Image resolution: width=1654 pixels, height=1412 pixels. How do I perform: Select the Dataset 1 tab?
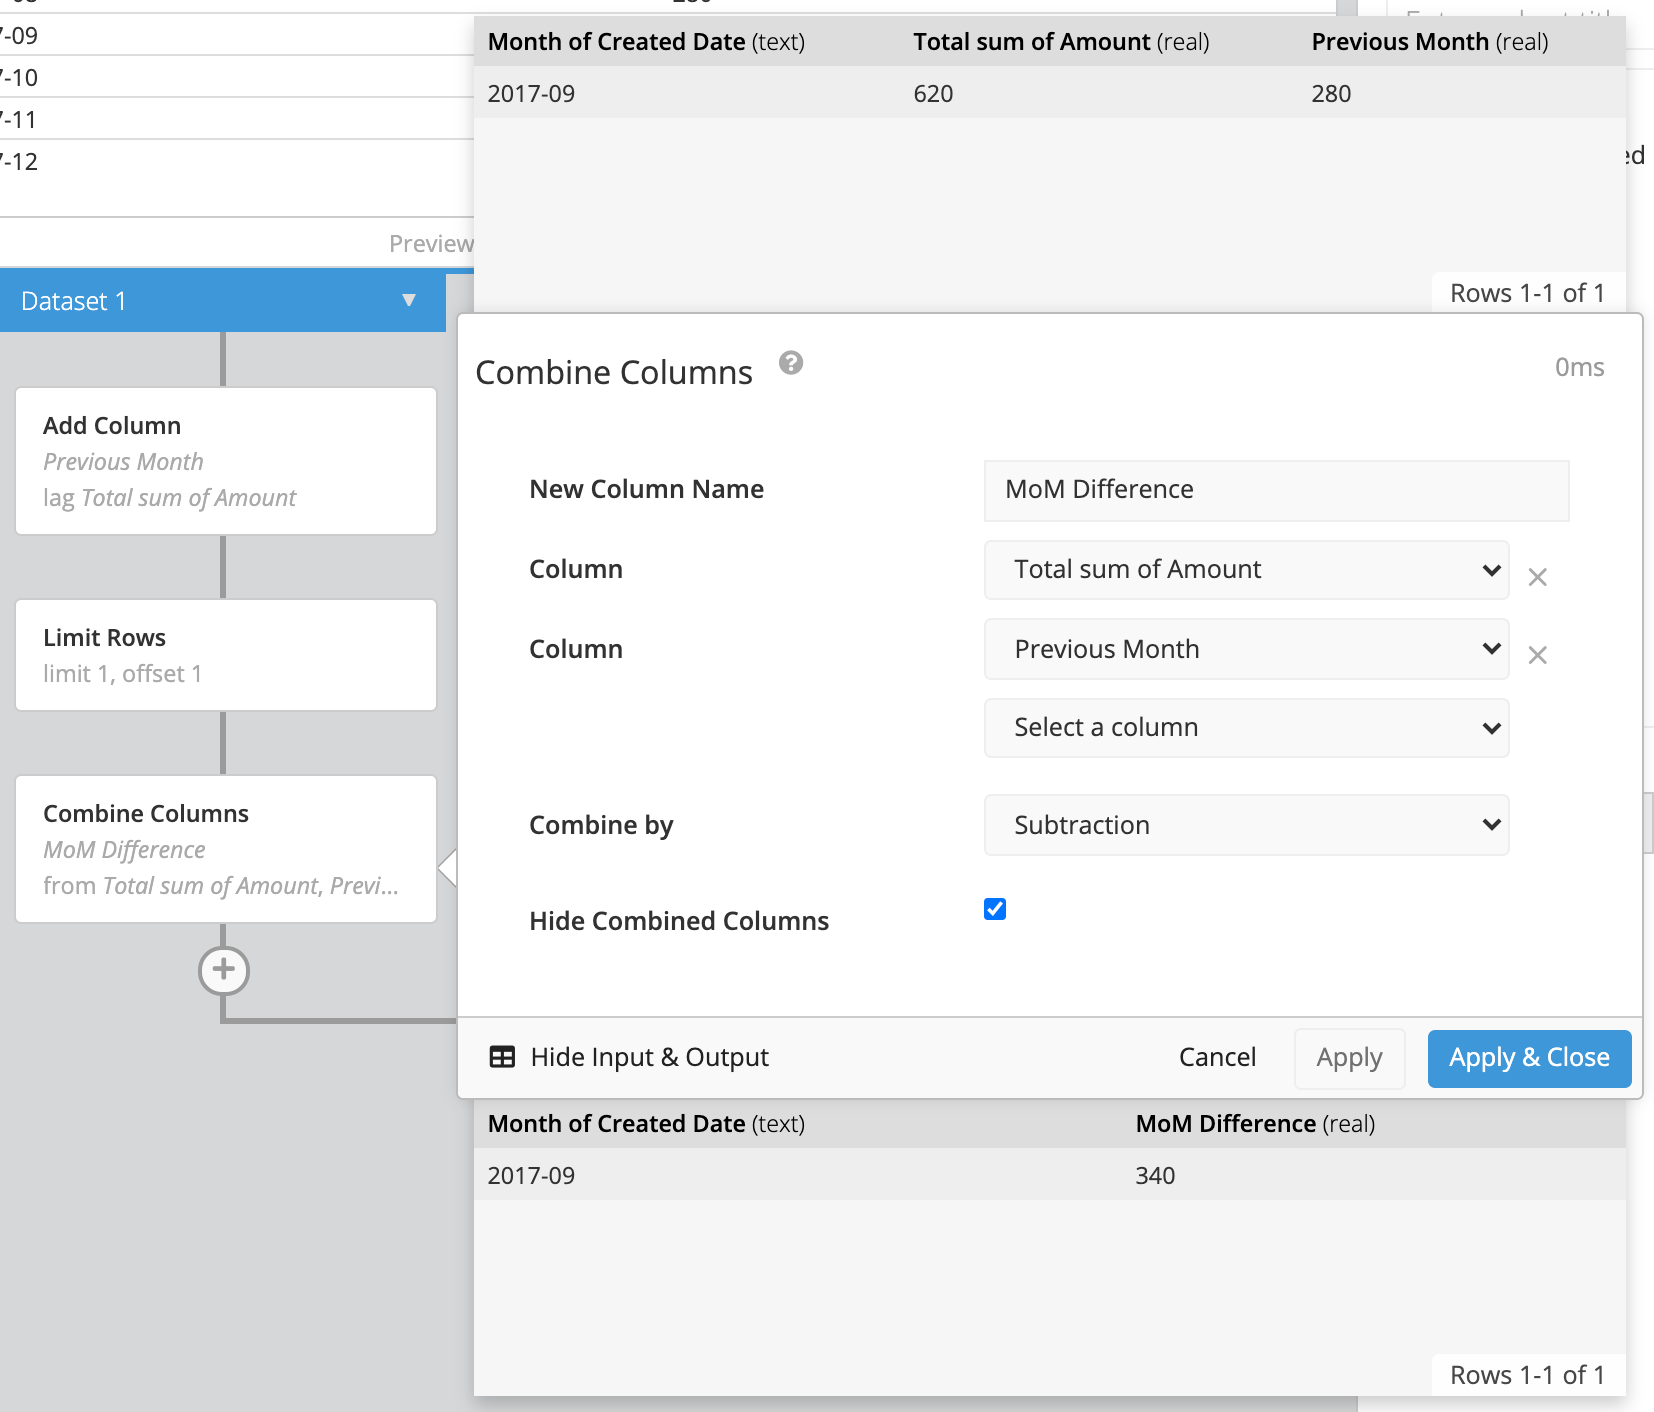[x=222, y=300]
